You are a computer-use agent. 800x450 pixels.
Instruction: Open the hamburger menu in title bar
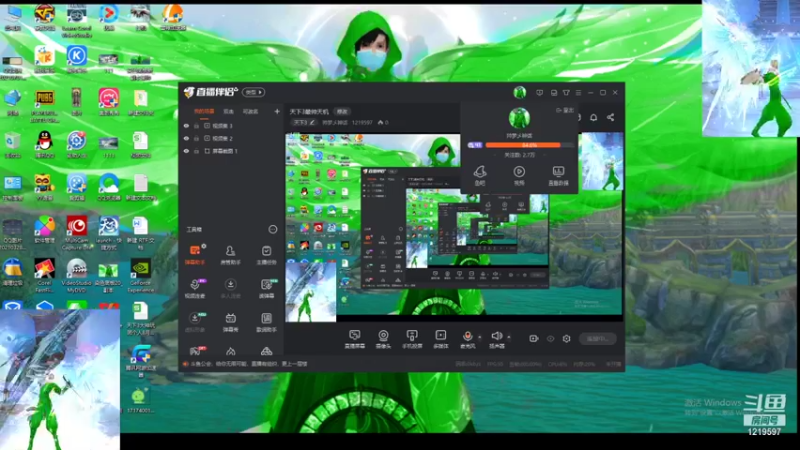pyautogui.click(x=578, y=93)
